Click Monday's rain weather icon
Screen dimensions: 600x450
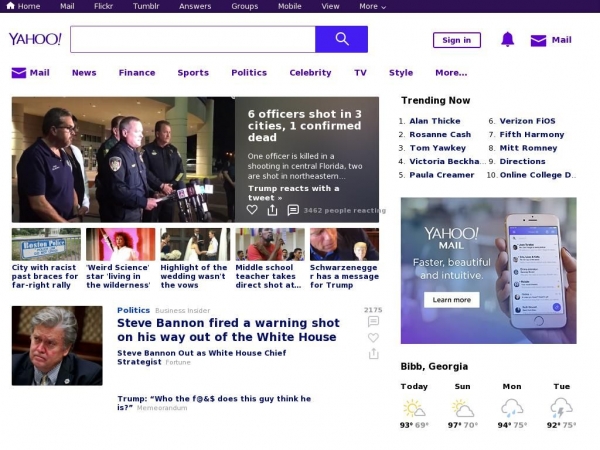pos(512,408)
